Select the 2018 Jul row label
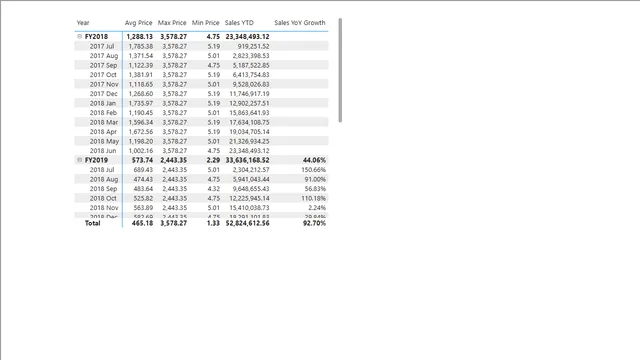The width and height of the screenshot is (640, 360). 102,170
